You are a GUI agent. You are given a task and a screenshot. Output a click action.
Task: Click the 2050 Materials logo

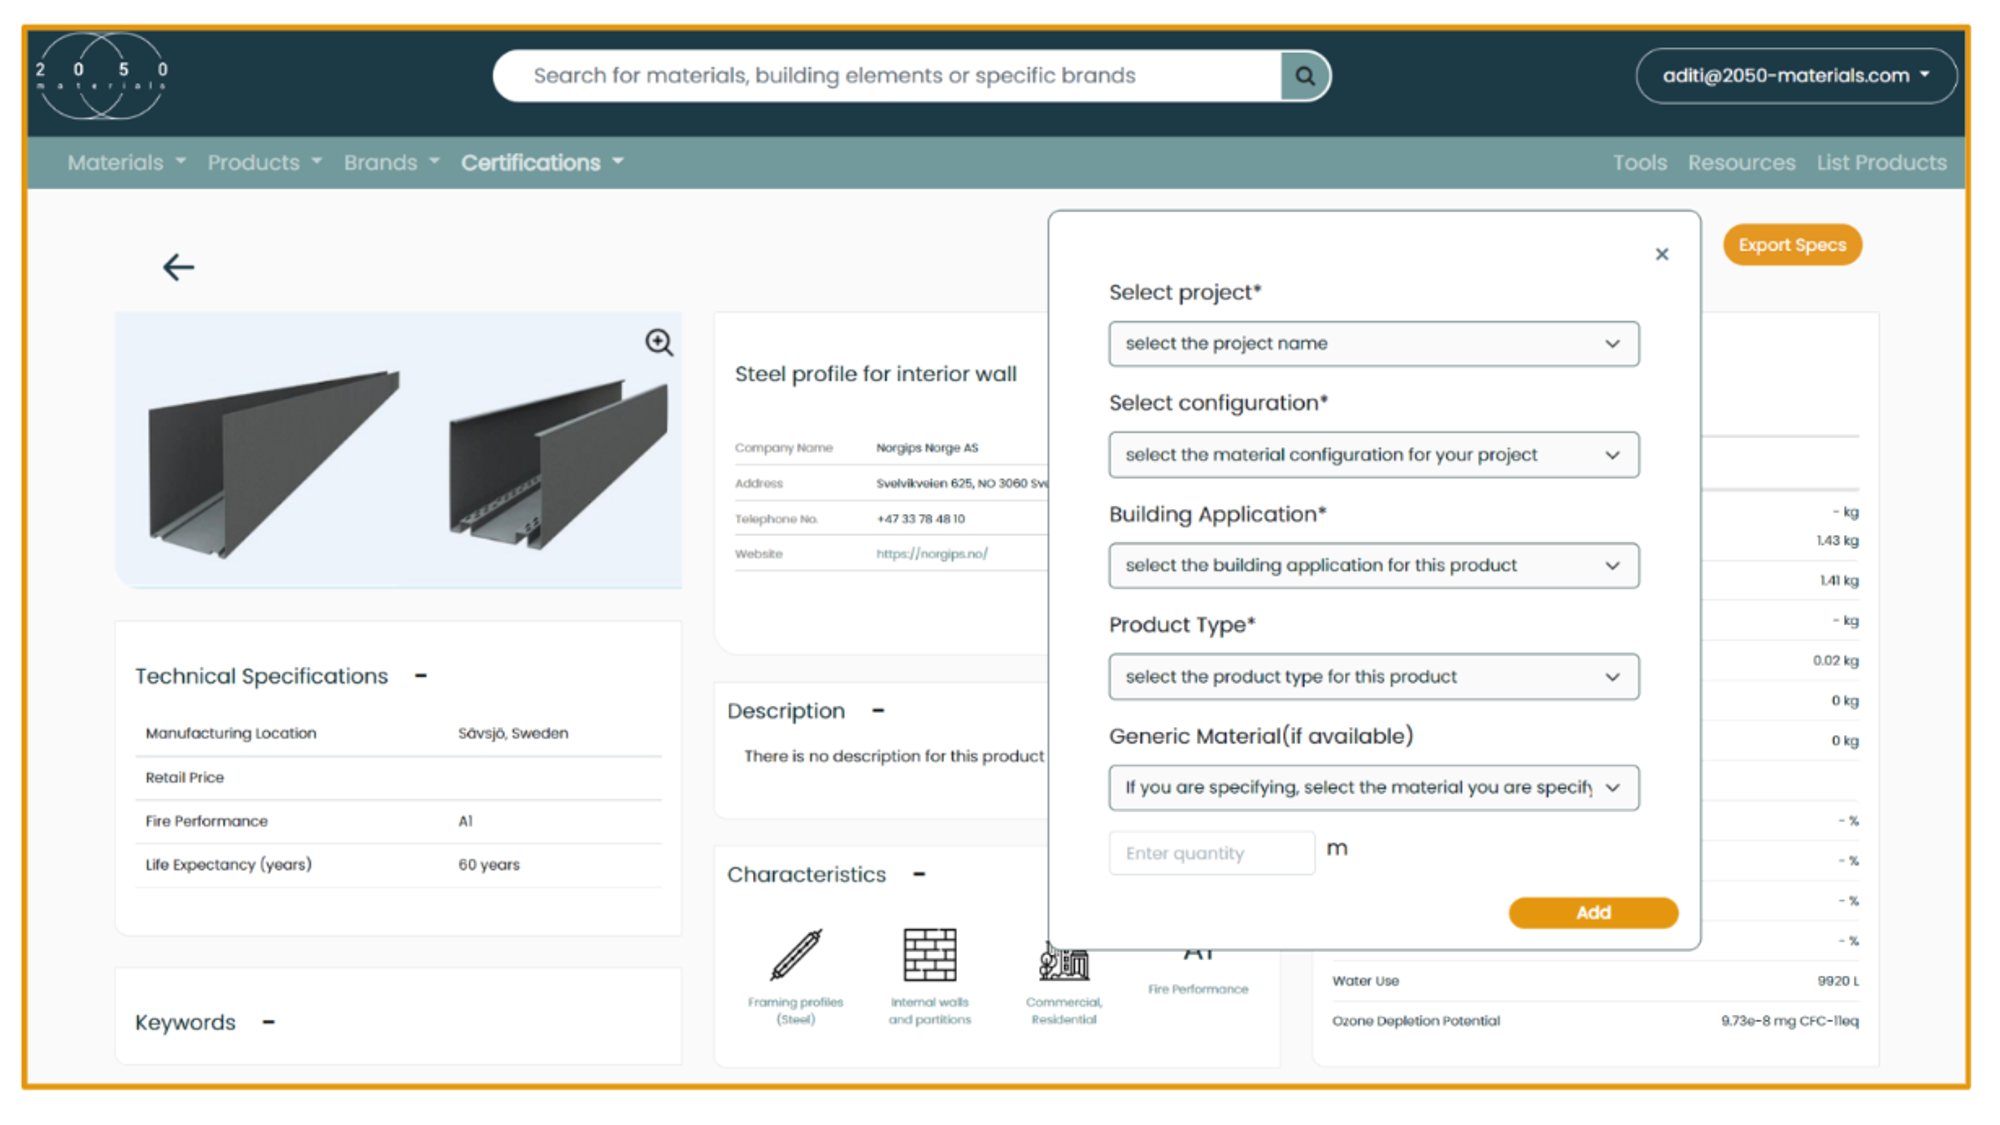(x=101, y=76)
